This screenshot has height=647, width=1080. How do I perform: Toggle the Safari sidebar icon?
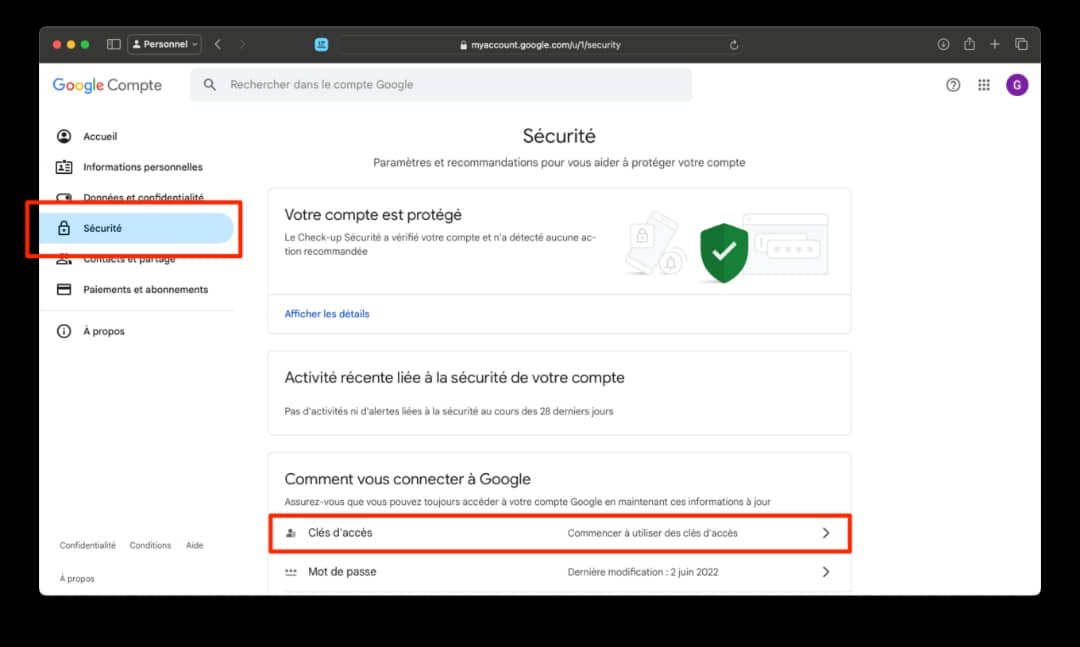pyautogui.click(x=114, y=44)
